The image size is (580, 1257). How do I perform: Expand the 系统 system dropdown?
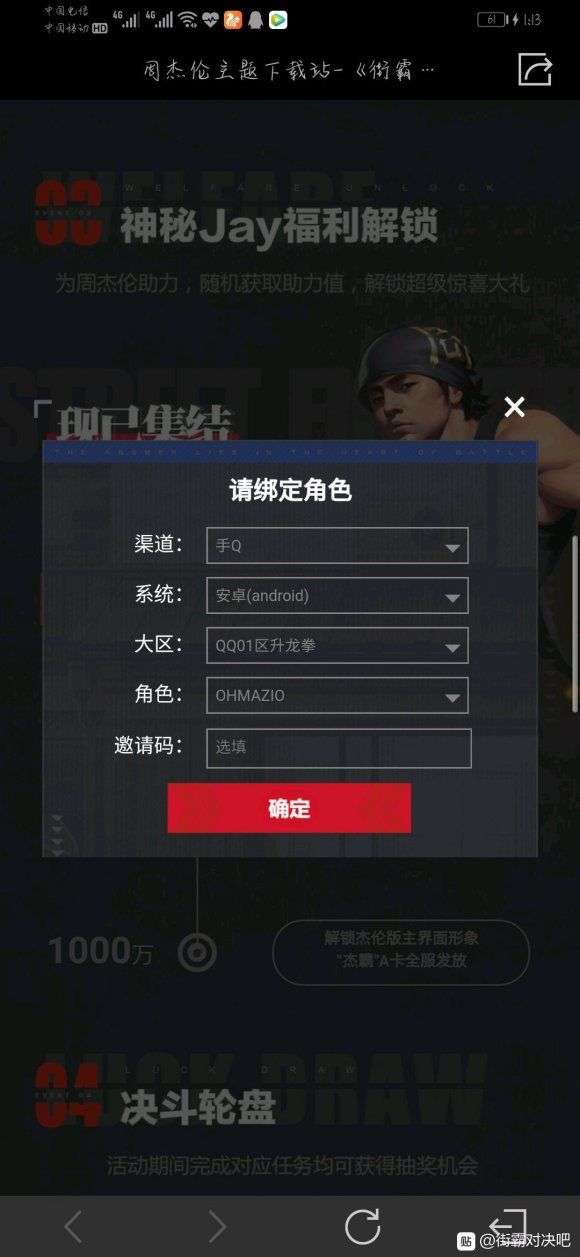tap(337, 596)
